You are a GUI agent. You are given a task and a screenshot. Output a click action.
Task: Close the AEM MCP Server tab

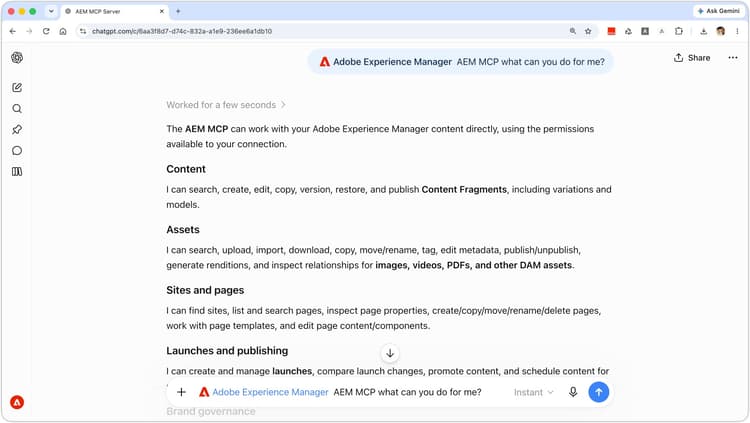(x=162, y=11)
